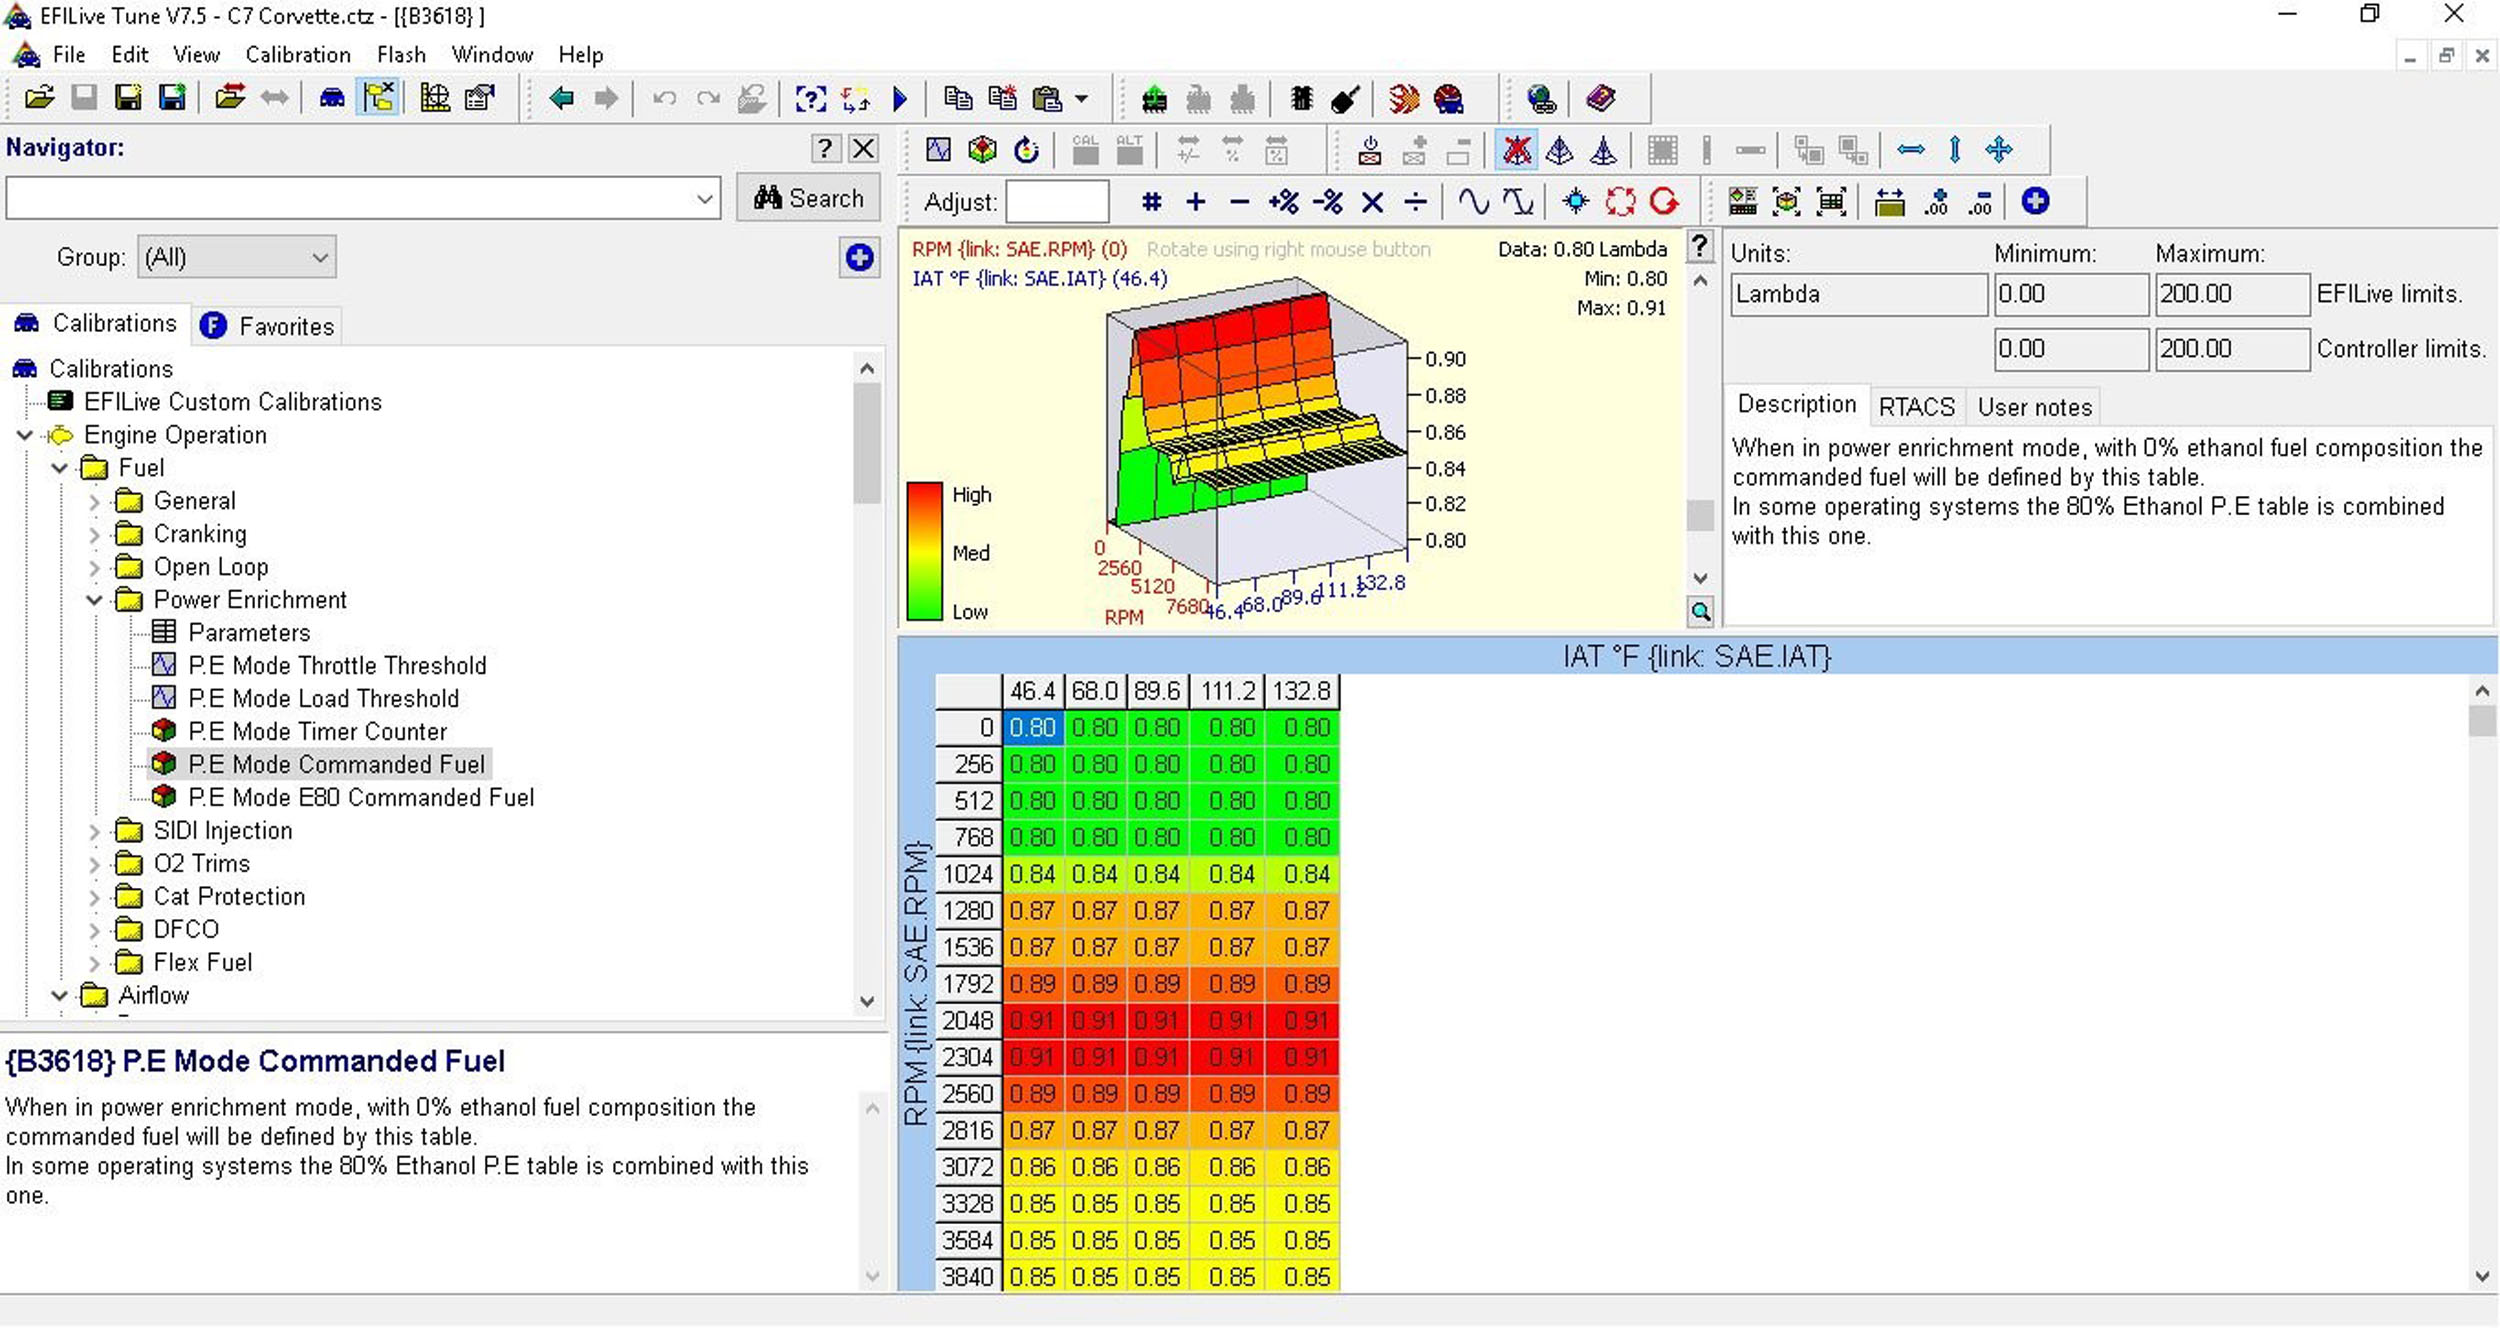This screenshot has width=2500, height=1328.
Task: Collapse the Power Enrichment folder
Action: pos(94,600)
